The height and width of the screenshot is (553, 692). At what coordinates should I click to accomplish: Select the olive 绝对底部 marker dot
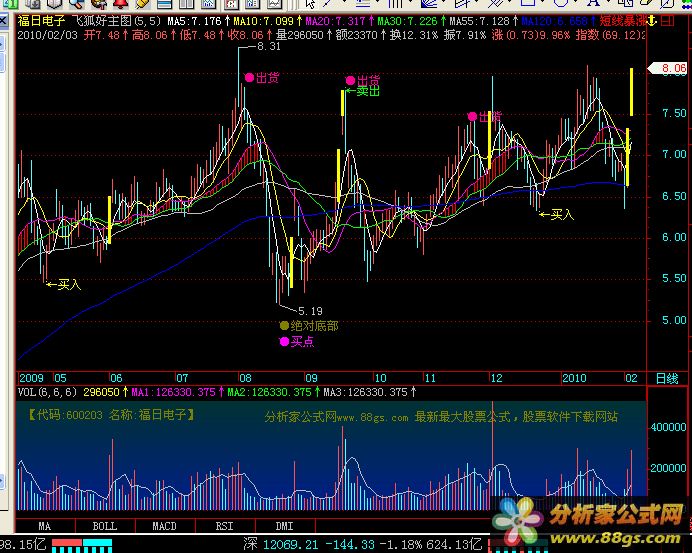[284, 325]
